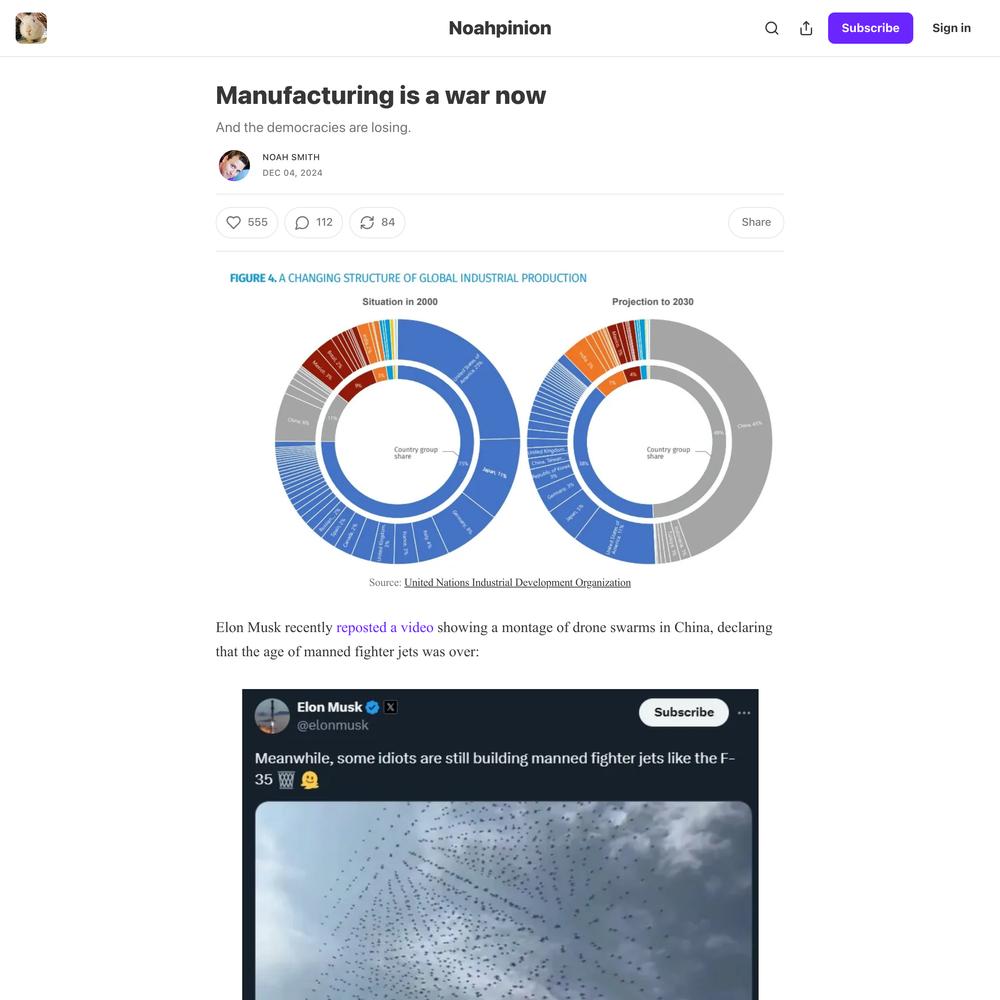Follow the United Nations Industrial Development Organization link
This screenshot has height=1000, width=1000.
coord(517,582)
